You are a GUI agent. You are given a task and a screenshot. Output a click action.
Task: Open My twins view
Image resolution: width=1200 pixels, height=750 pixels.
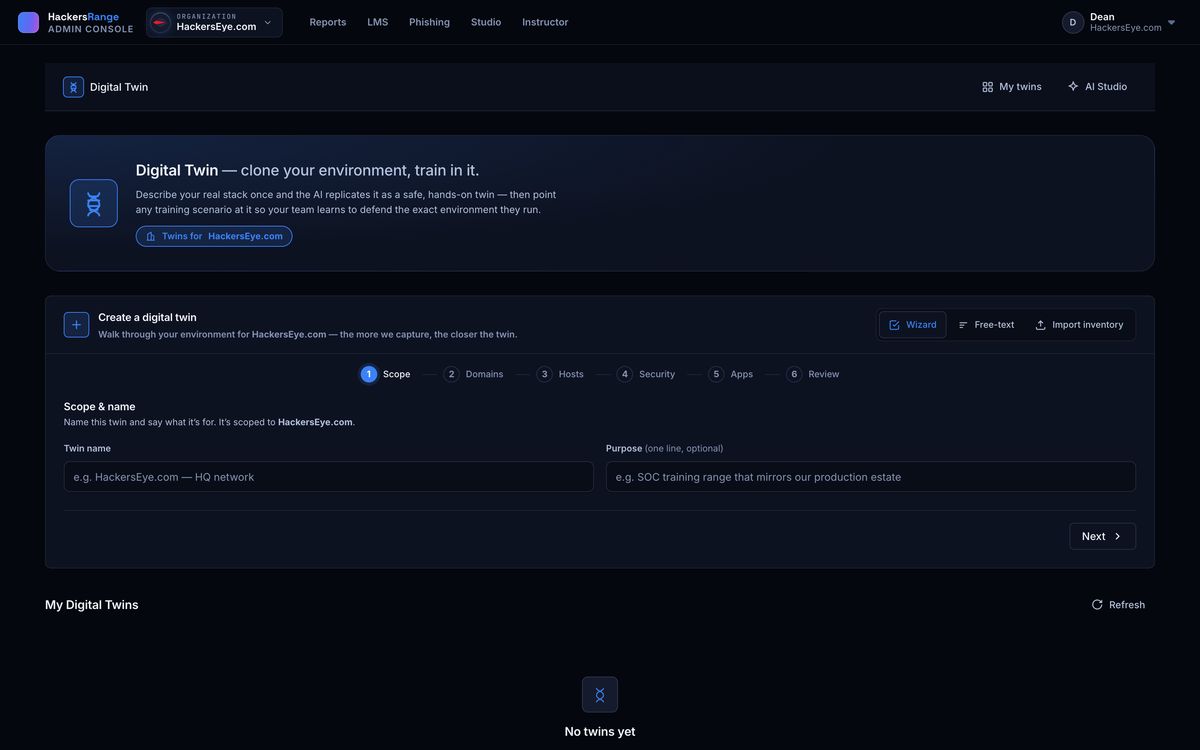click(1012, 87)
